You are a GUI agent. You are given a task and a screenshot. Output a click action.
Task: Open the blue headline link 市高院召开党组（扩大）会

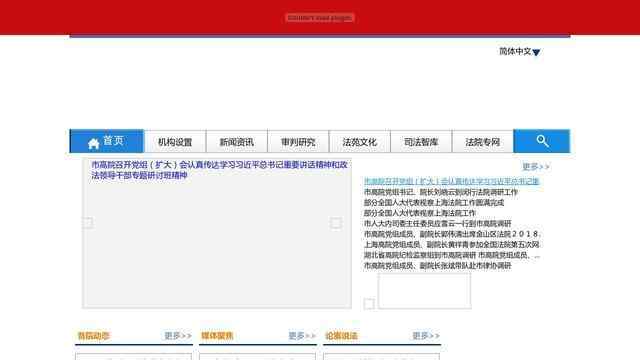(219, 170)
